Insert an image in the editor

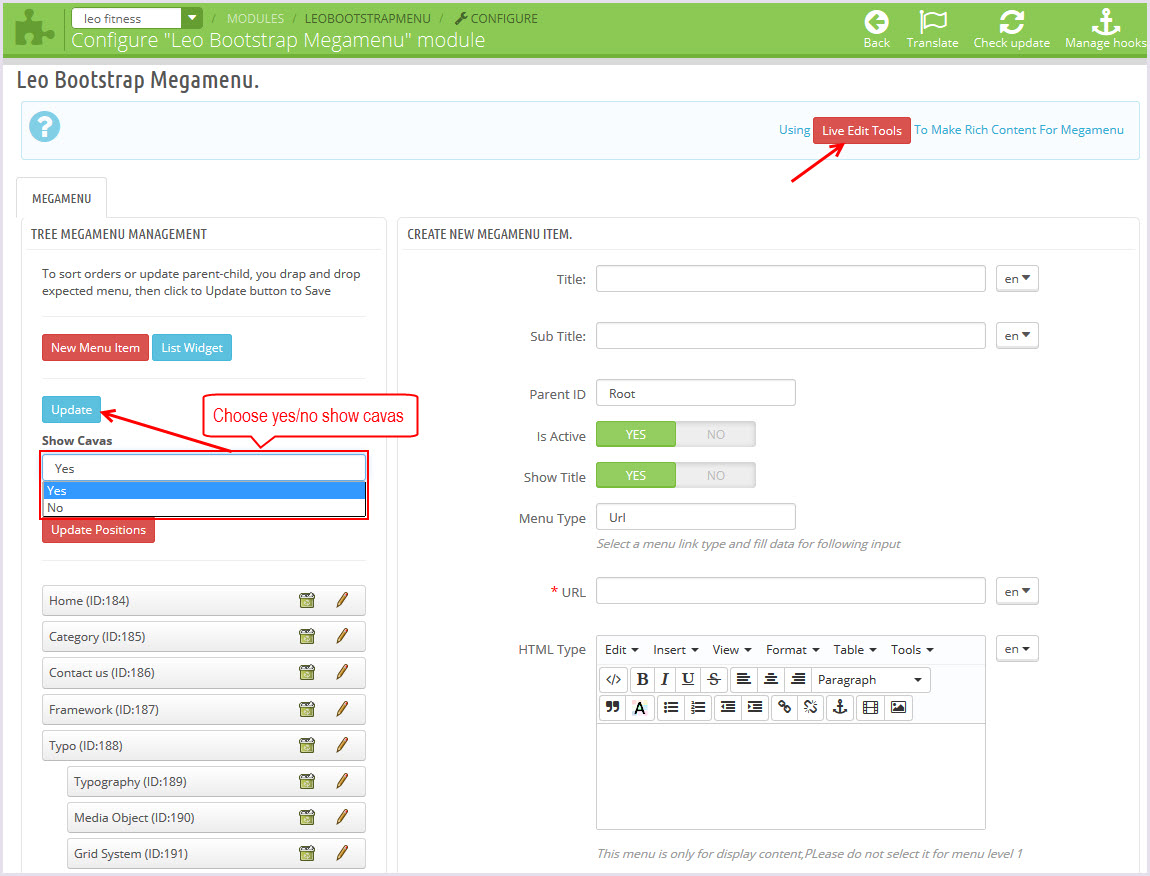(898, 707)
